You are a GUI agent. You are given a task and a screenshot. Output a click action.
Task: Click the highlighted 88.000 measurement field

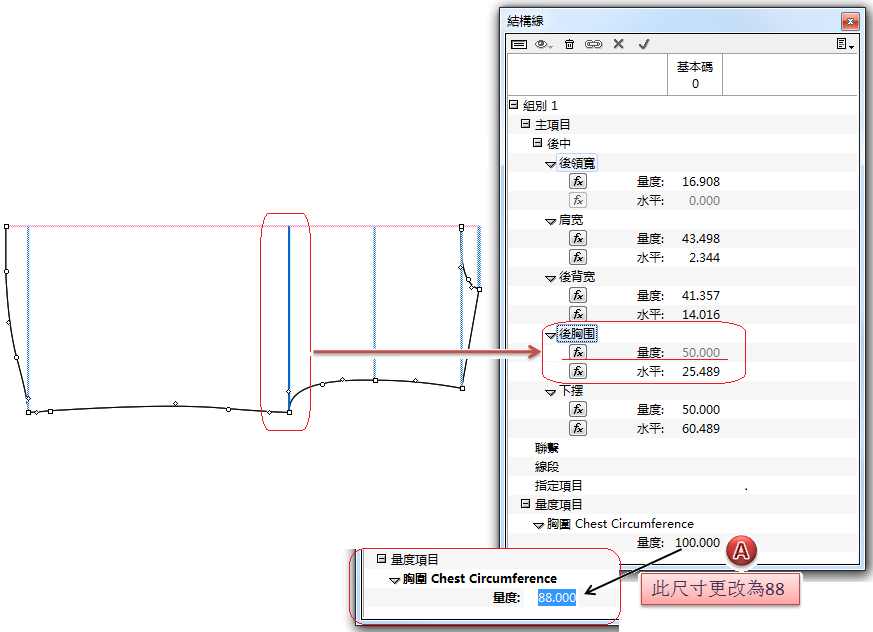point(556,597)
